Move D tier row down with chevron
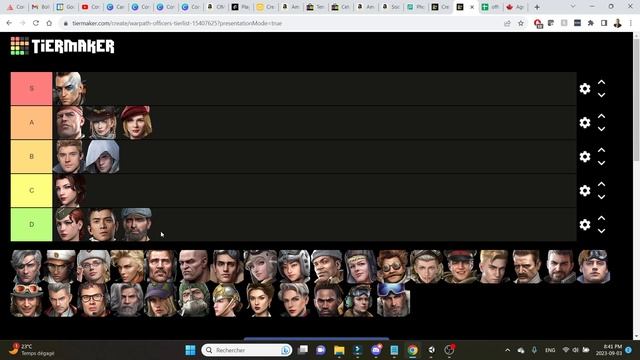640x360 pixels. [601, 230]
